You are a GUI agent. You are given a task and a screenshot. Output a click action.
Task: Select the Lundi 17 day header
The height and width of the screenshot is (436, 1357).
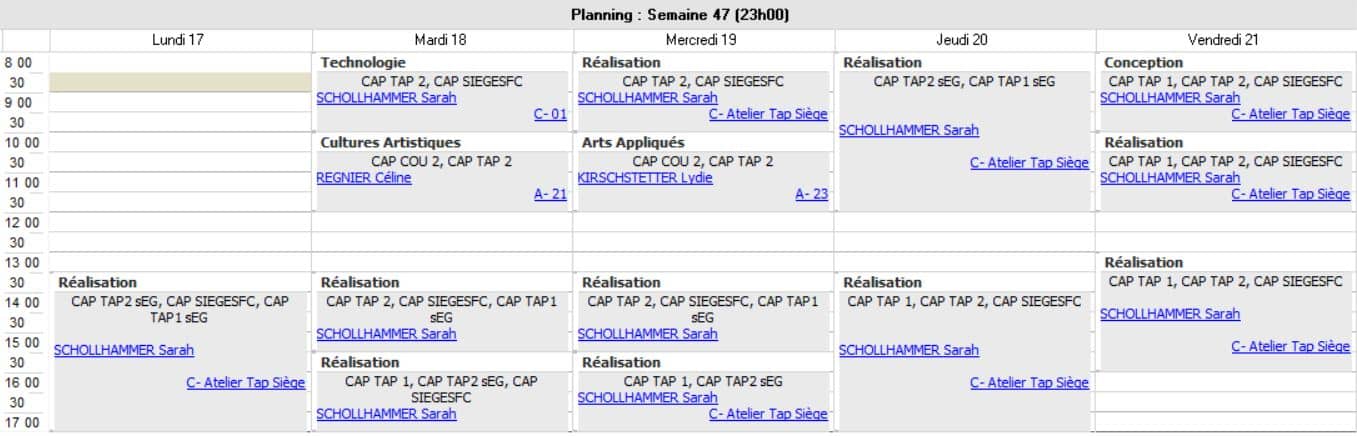[181, 40]
